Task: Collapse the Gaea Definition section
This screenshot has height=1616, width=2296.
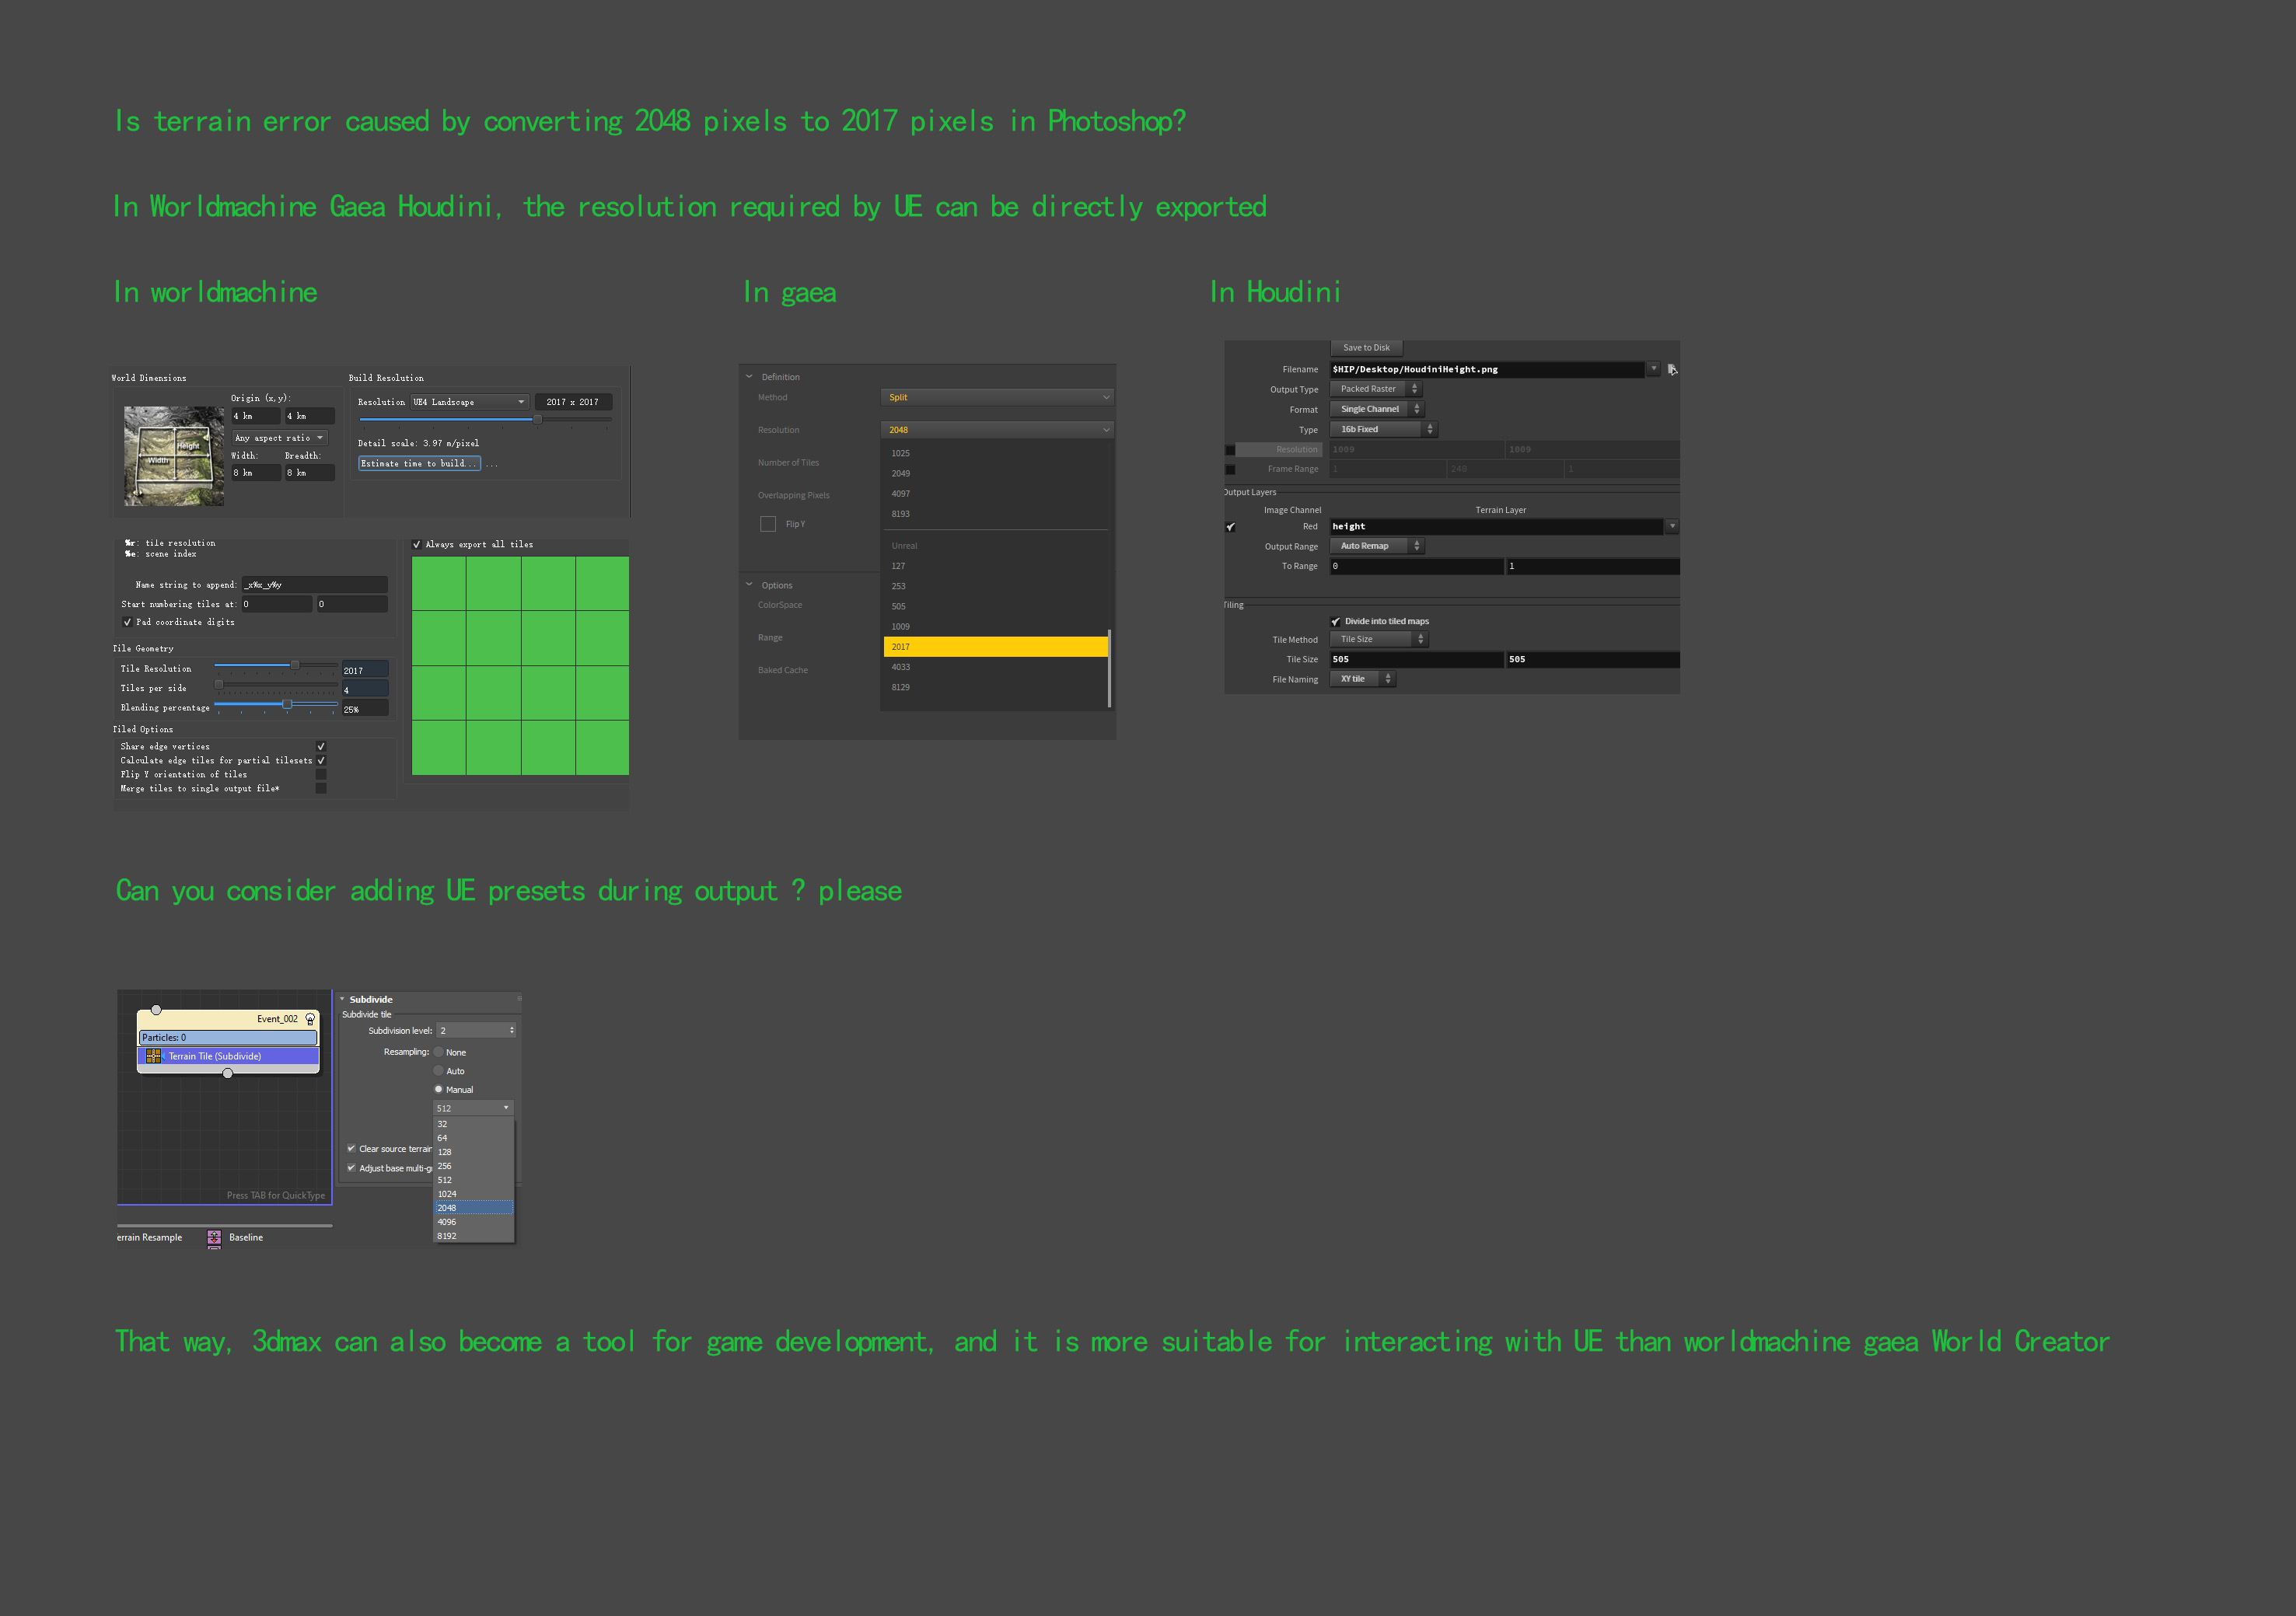Action: (x=749, y=377)
